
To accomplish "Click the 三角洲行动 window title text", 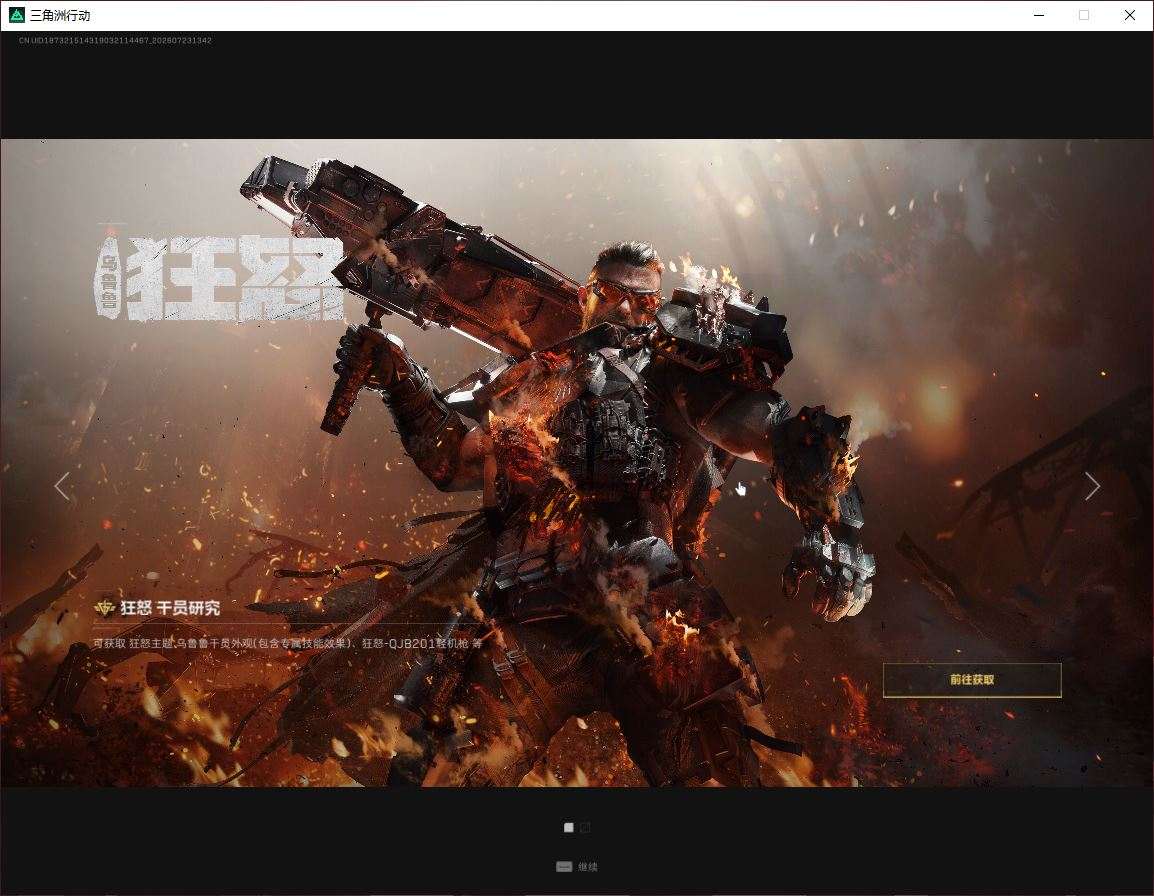I will tap(60, 15).
